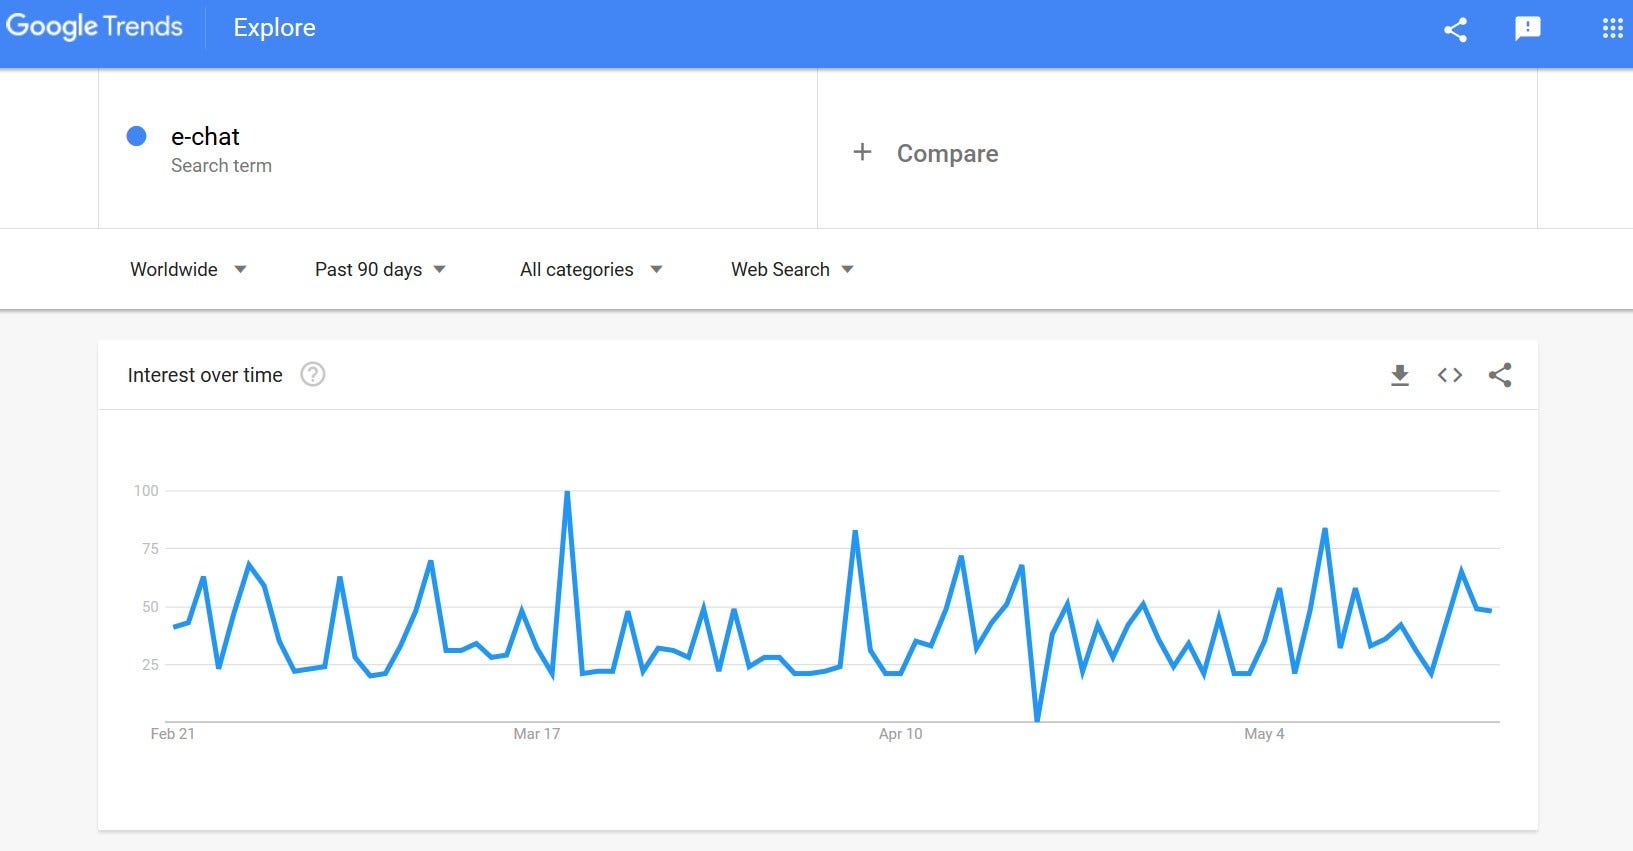Click the Compare button
This screenshot has height=851, width=1633.
pos(925,153)
